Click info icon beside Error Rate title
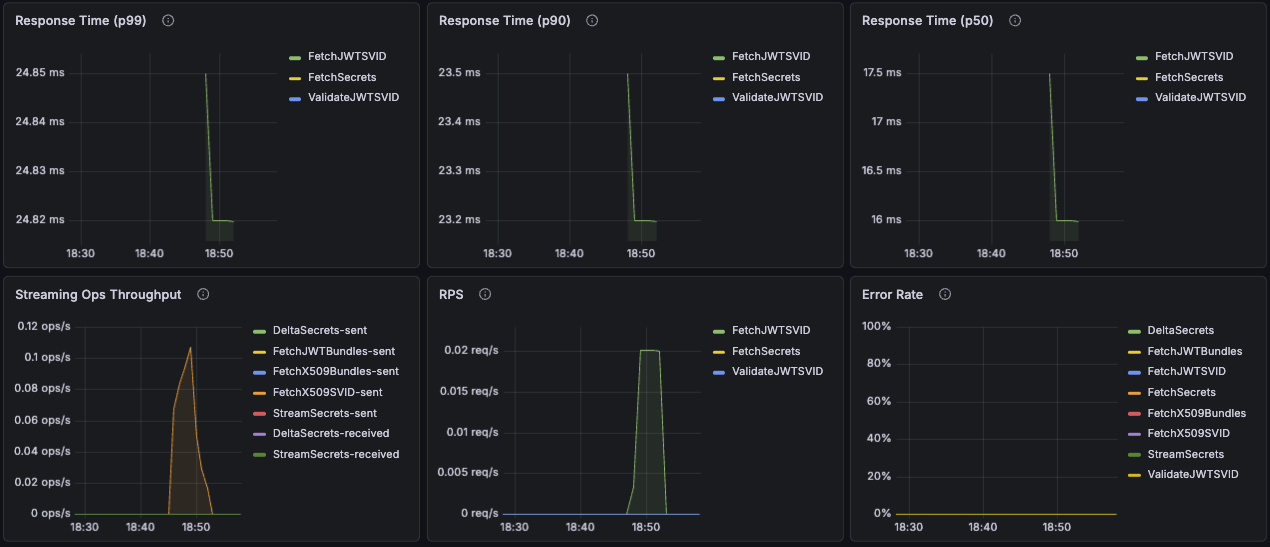 945,294
